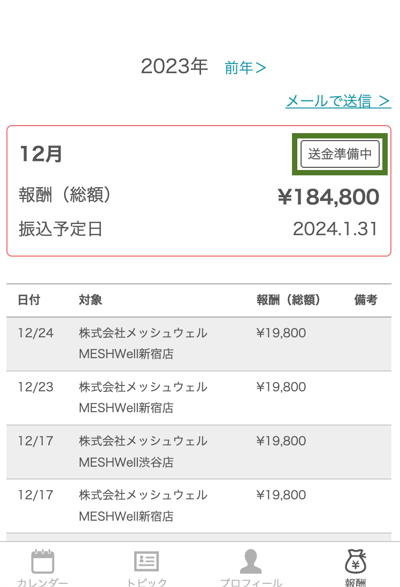The height and width of the screenshot is (587, 400).
Task: Select the 12月 summary card
Action: (199, 191)
